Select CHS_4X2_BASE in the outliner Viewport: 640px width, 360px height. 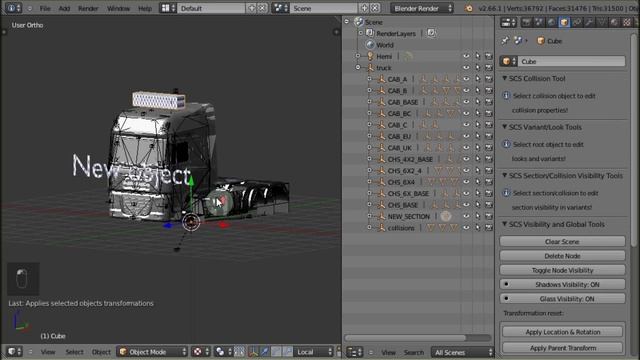pyautogui.click(x=410, y=159)
